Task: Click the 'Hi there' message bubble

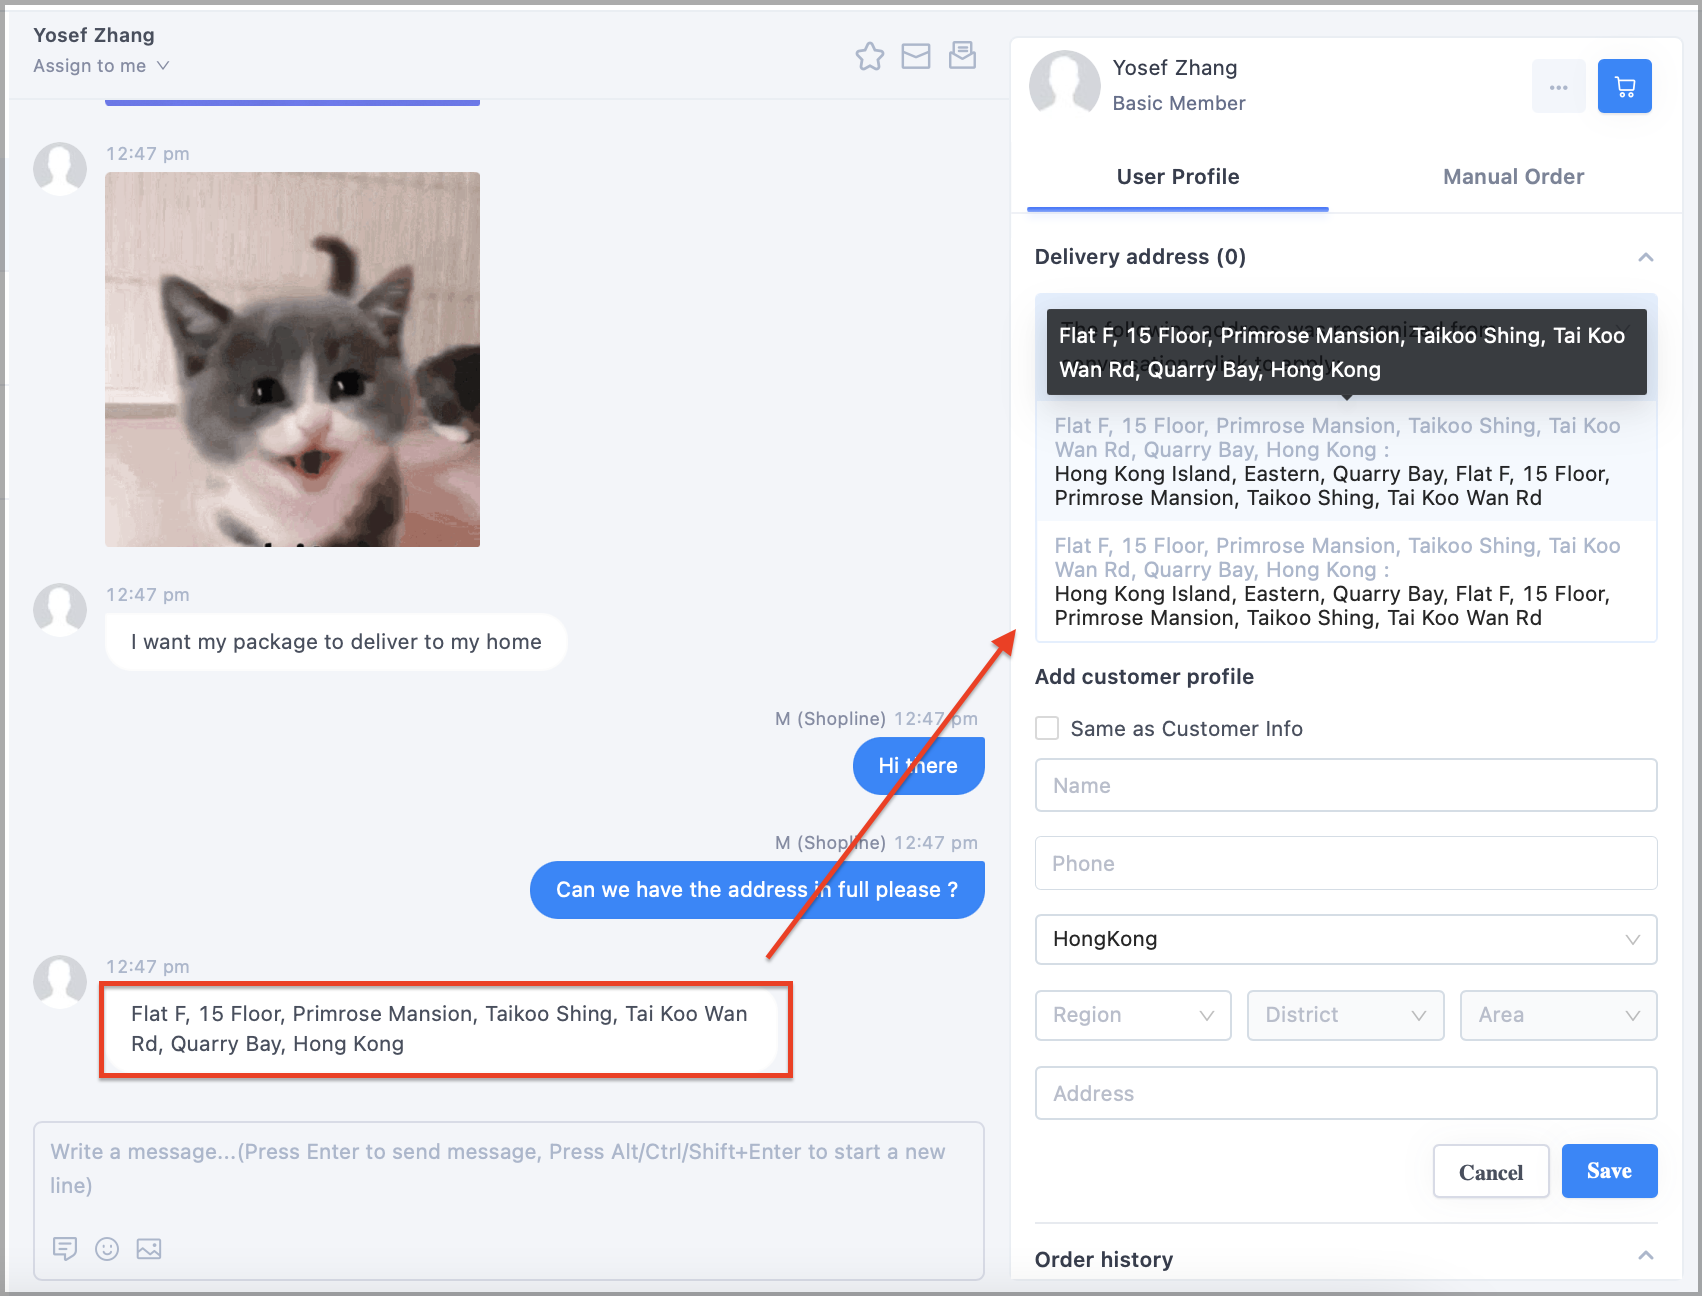Action: point(918,766)
